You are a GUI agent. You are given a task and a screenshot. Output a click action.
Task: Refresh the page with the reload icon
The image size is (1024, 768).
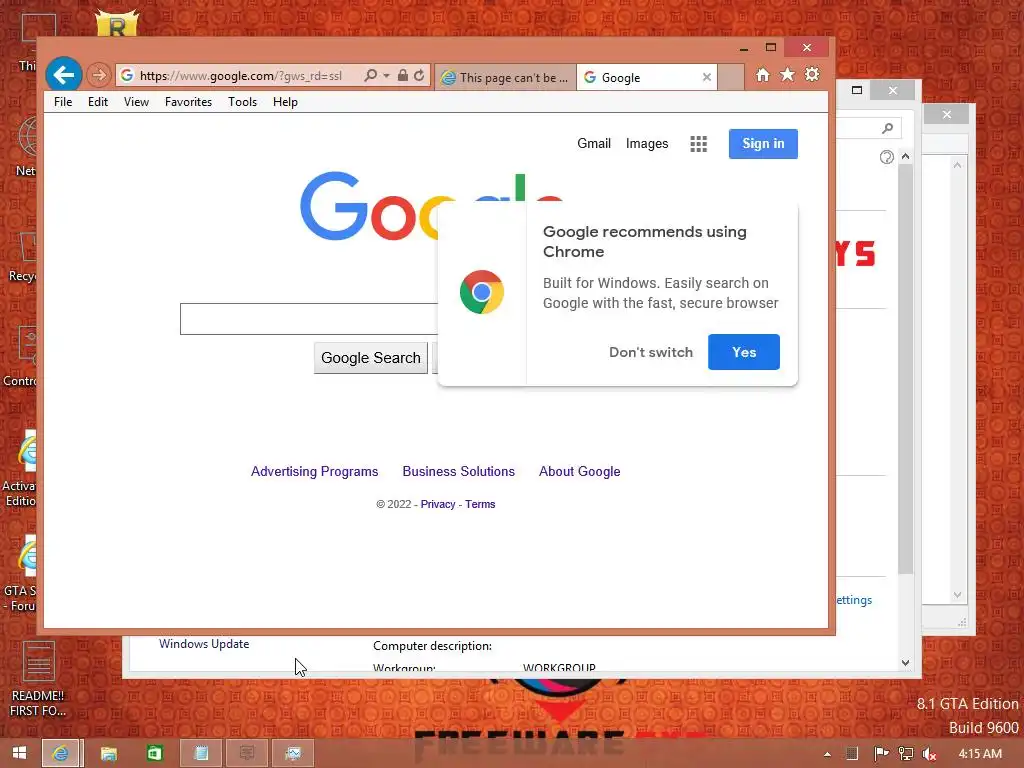pos(419,75)
